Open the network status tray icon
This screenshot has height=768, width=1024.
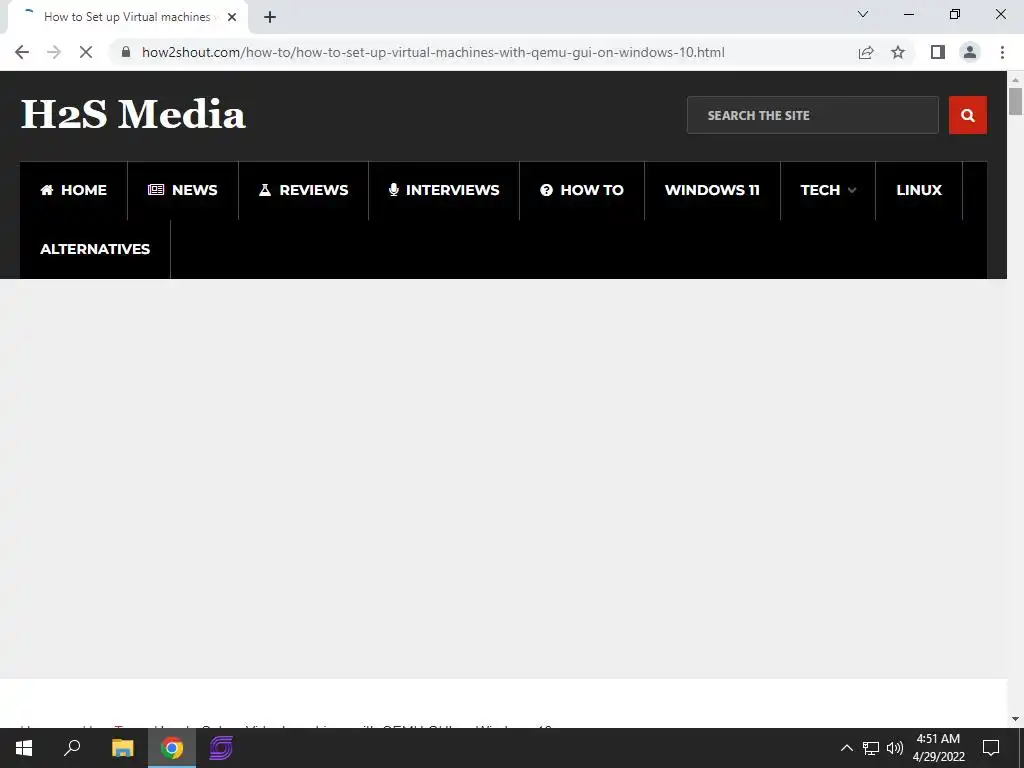click(x=871, y=748)
